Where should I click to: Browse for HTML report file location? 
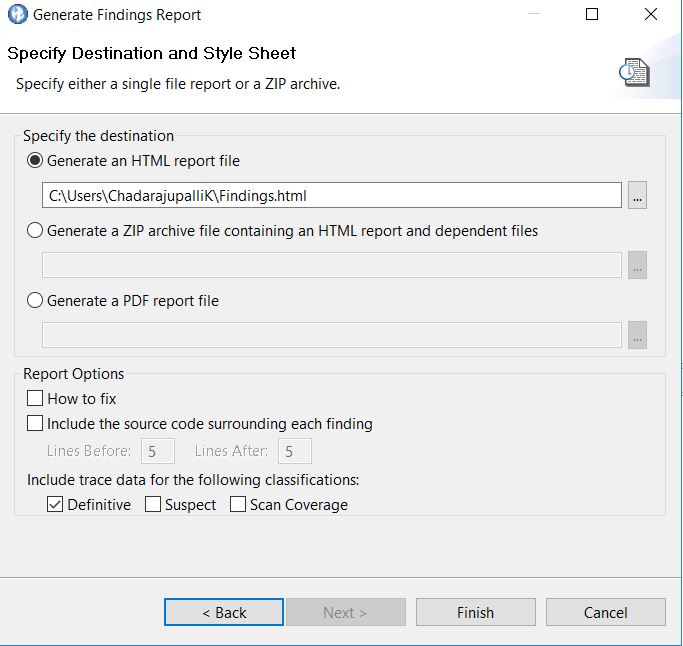[x=638, y=196]
